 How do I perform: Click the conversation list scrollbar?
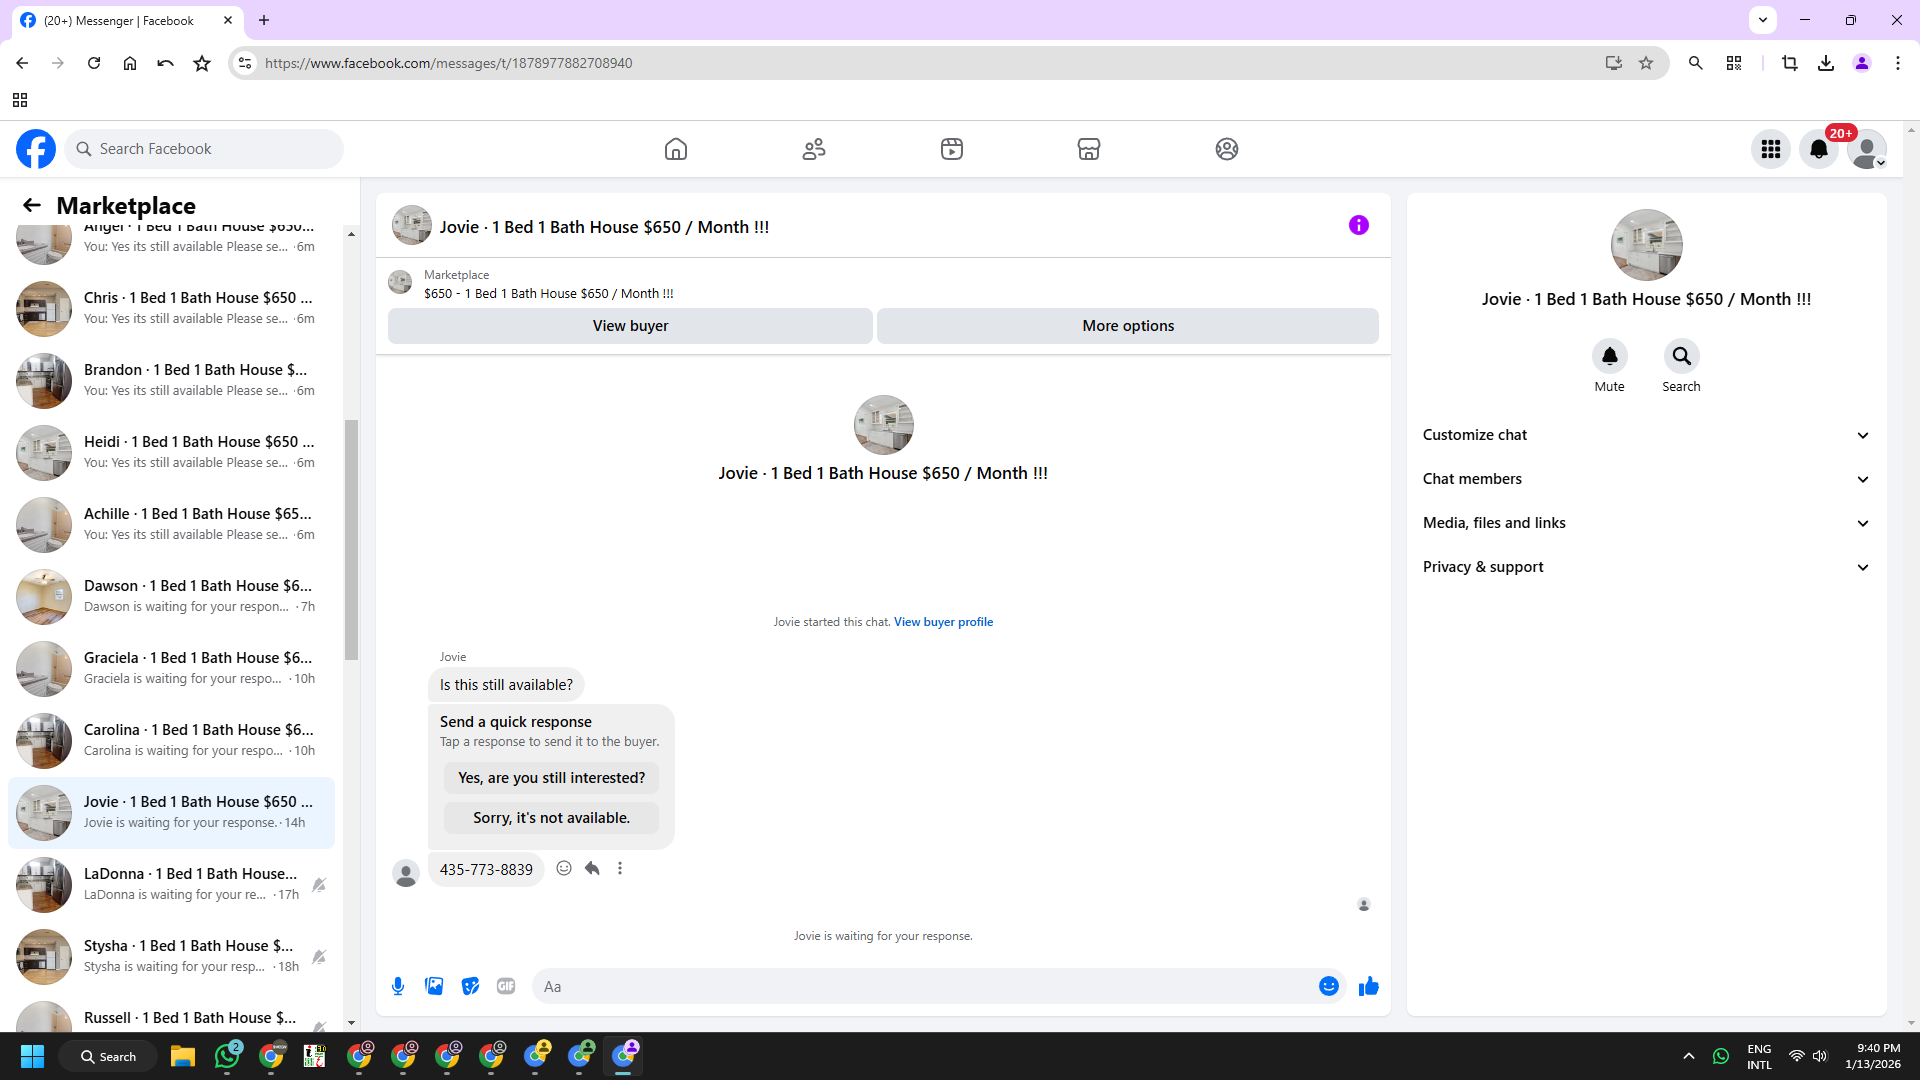click(351, 540)
